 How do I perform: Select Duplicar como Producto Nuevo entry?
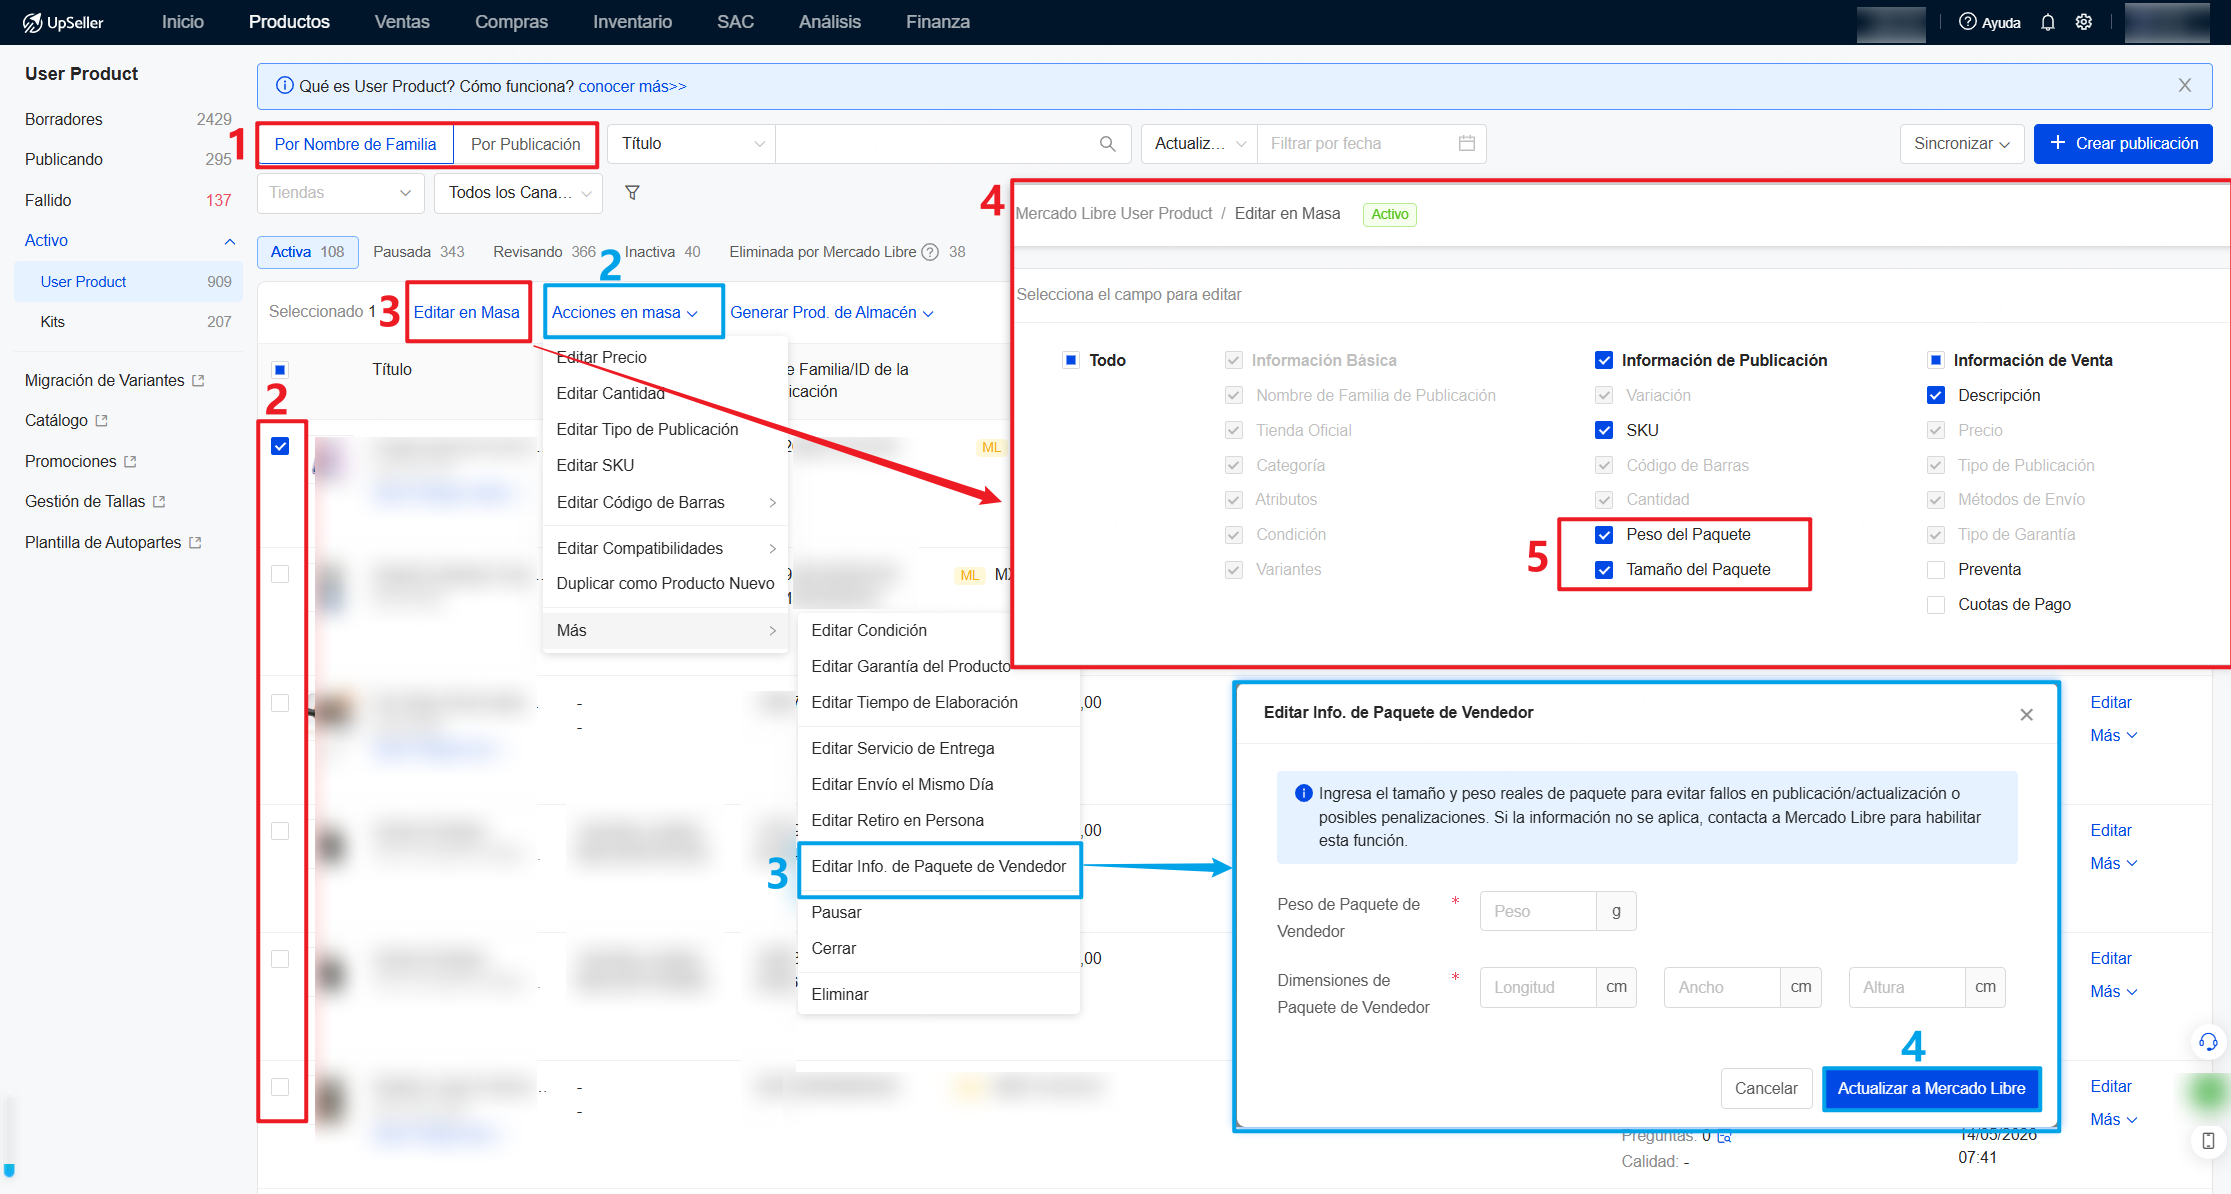click(666, 584)
